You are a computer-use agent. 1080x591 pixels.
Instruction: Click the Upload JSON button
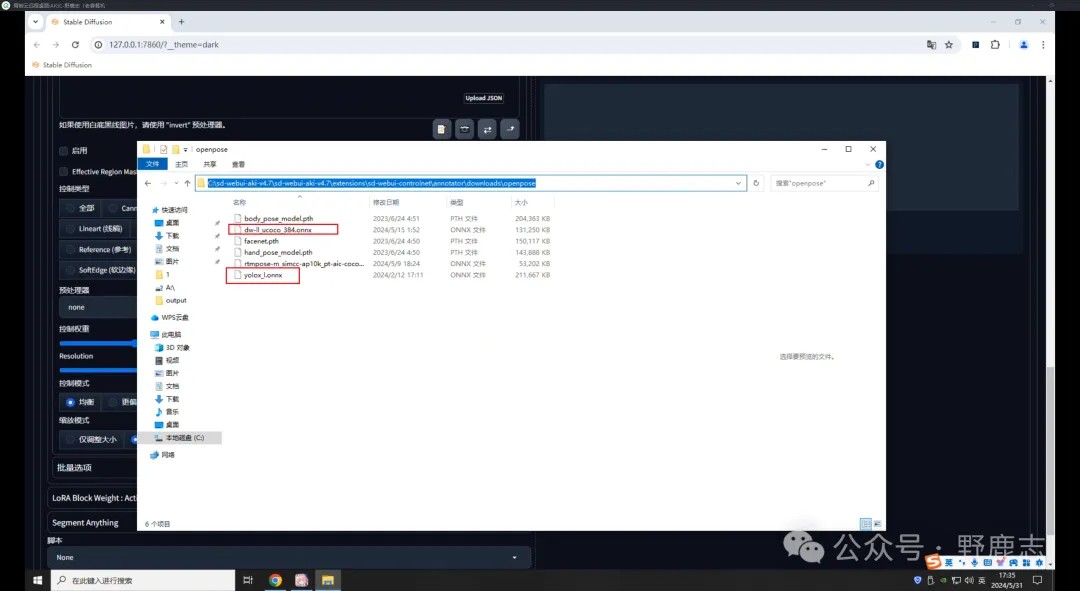[x=484, y=98]
